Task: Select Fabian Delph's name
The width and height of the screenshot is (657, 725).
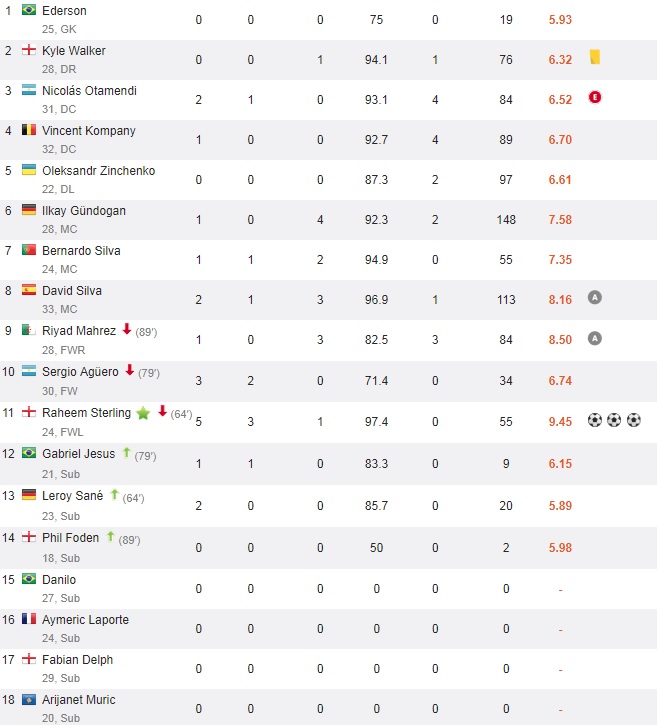Action: (77, 660)
